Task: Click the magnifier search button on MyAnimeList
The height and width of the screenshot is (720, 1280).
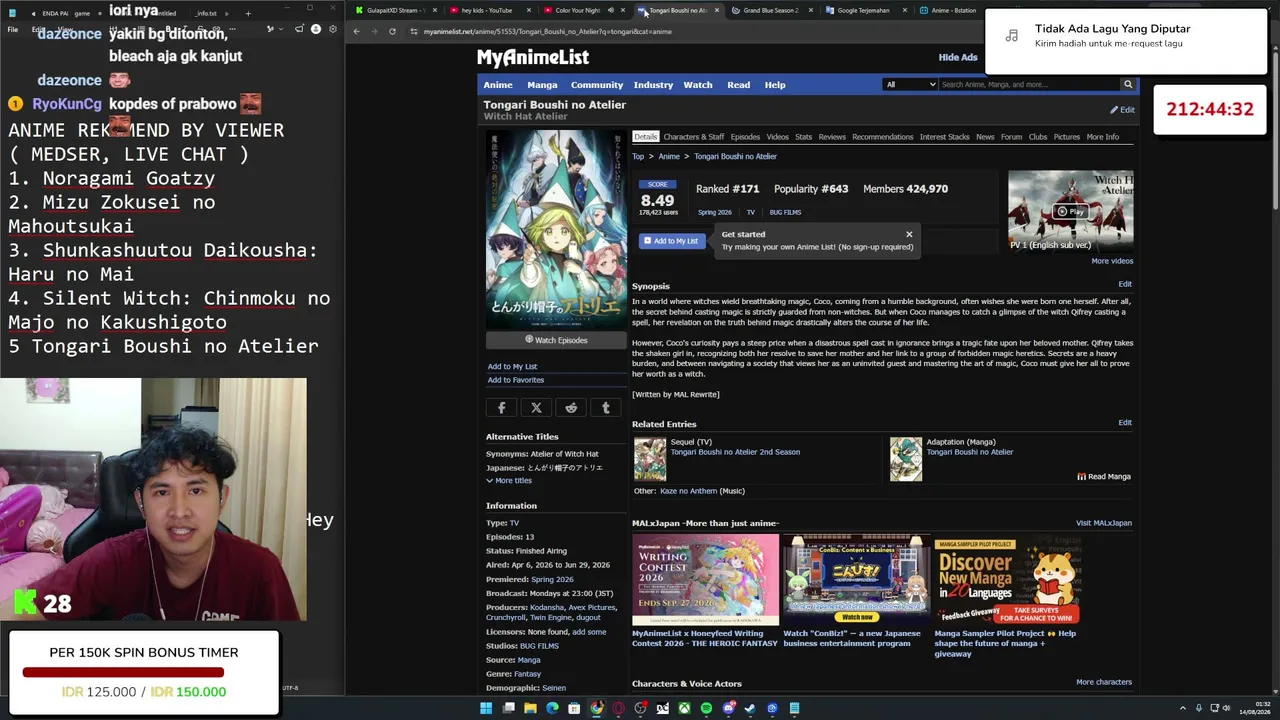Action: click(1128, 85)
